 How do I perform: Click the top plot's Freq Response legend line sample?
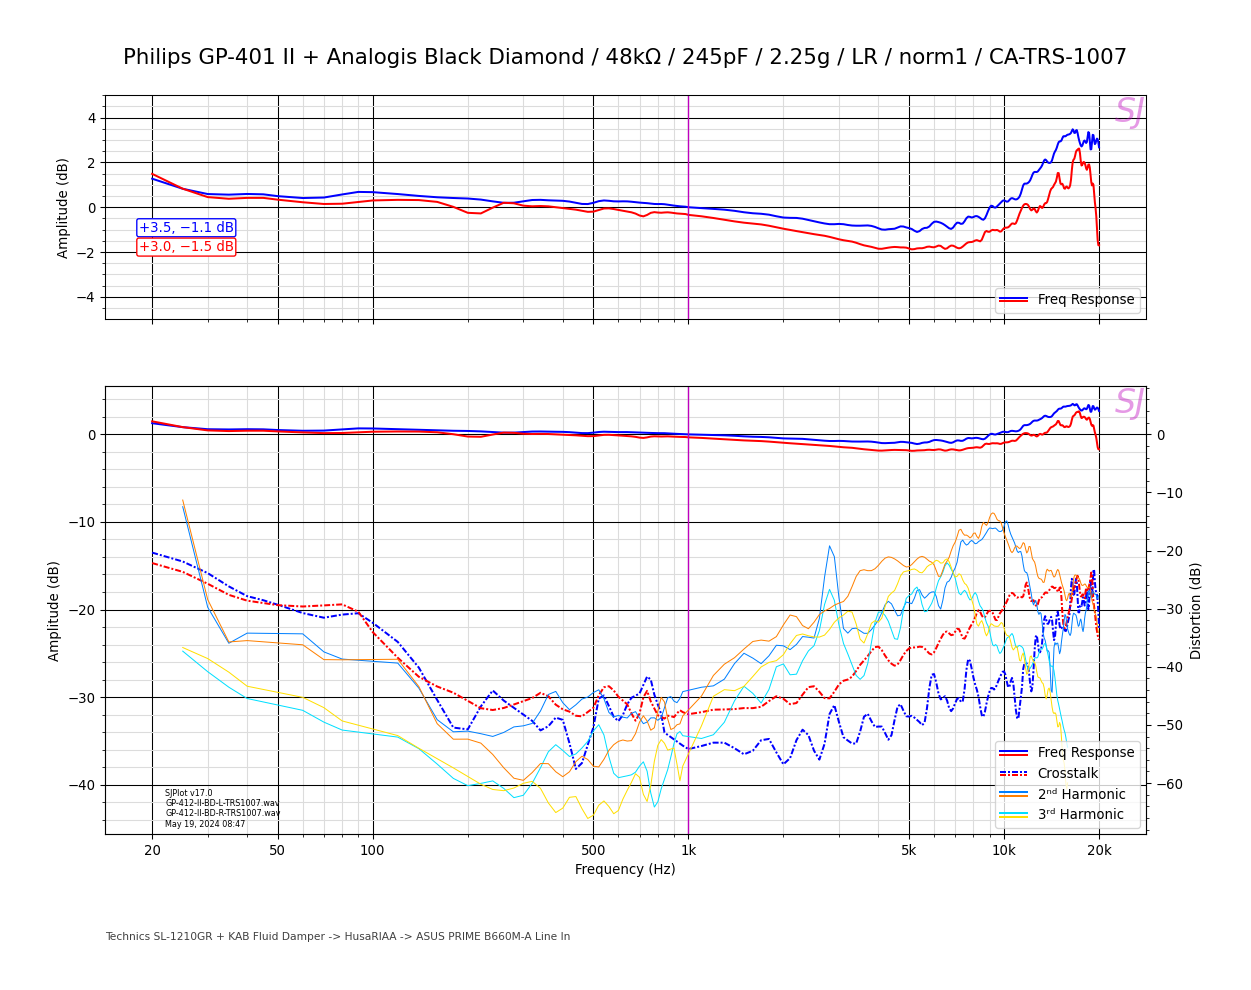point(1013,299)
